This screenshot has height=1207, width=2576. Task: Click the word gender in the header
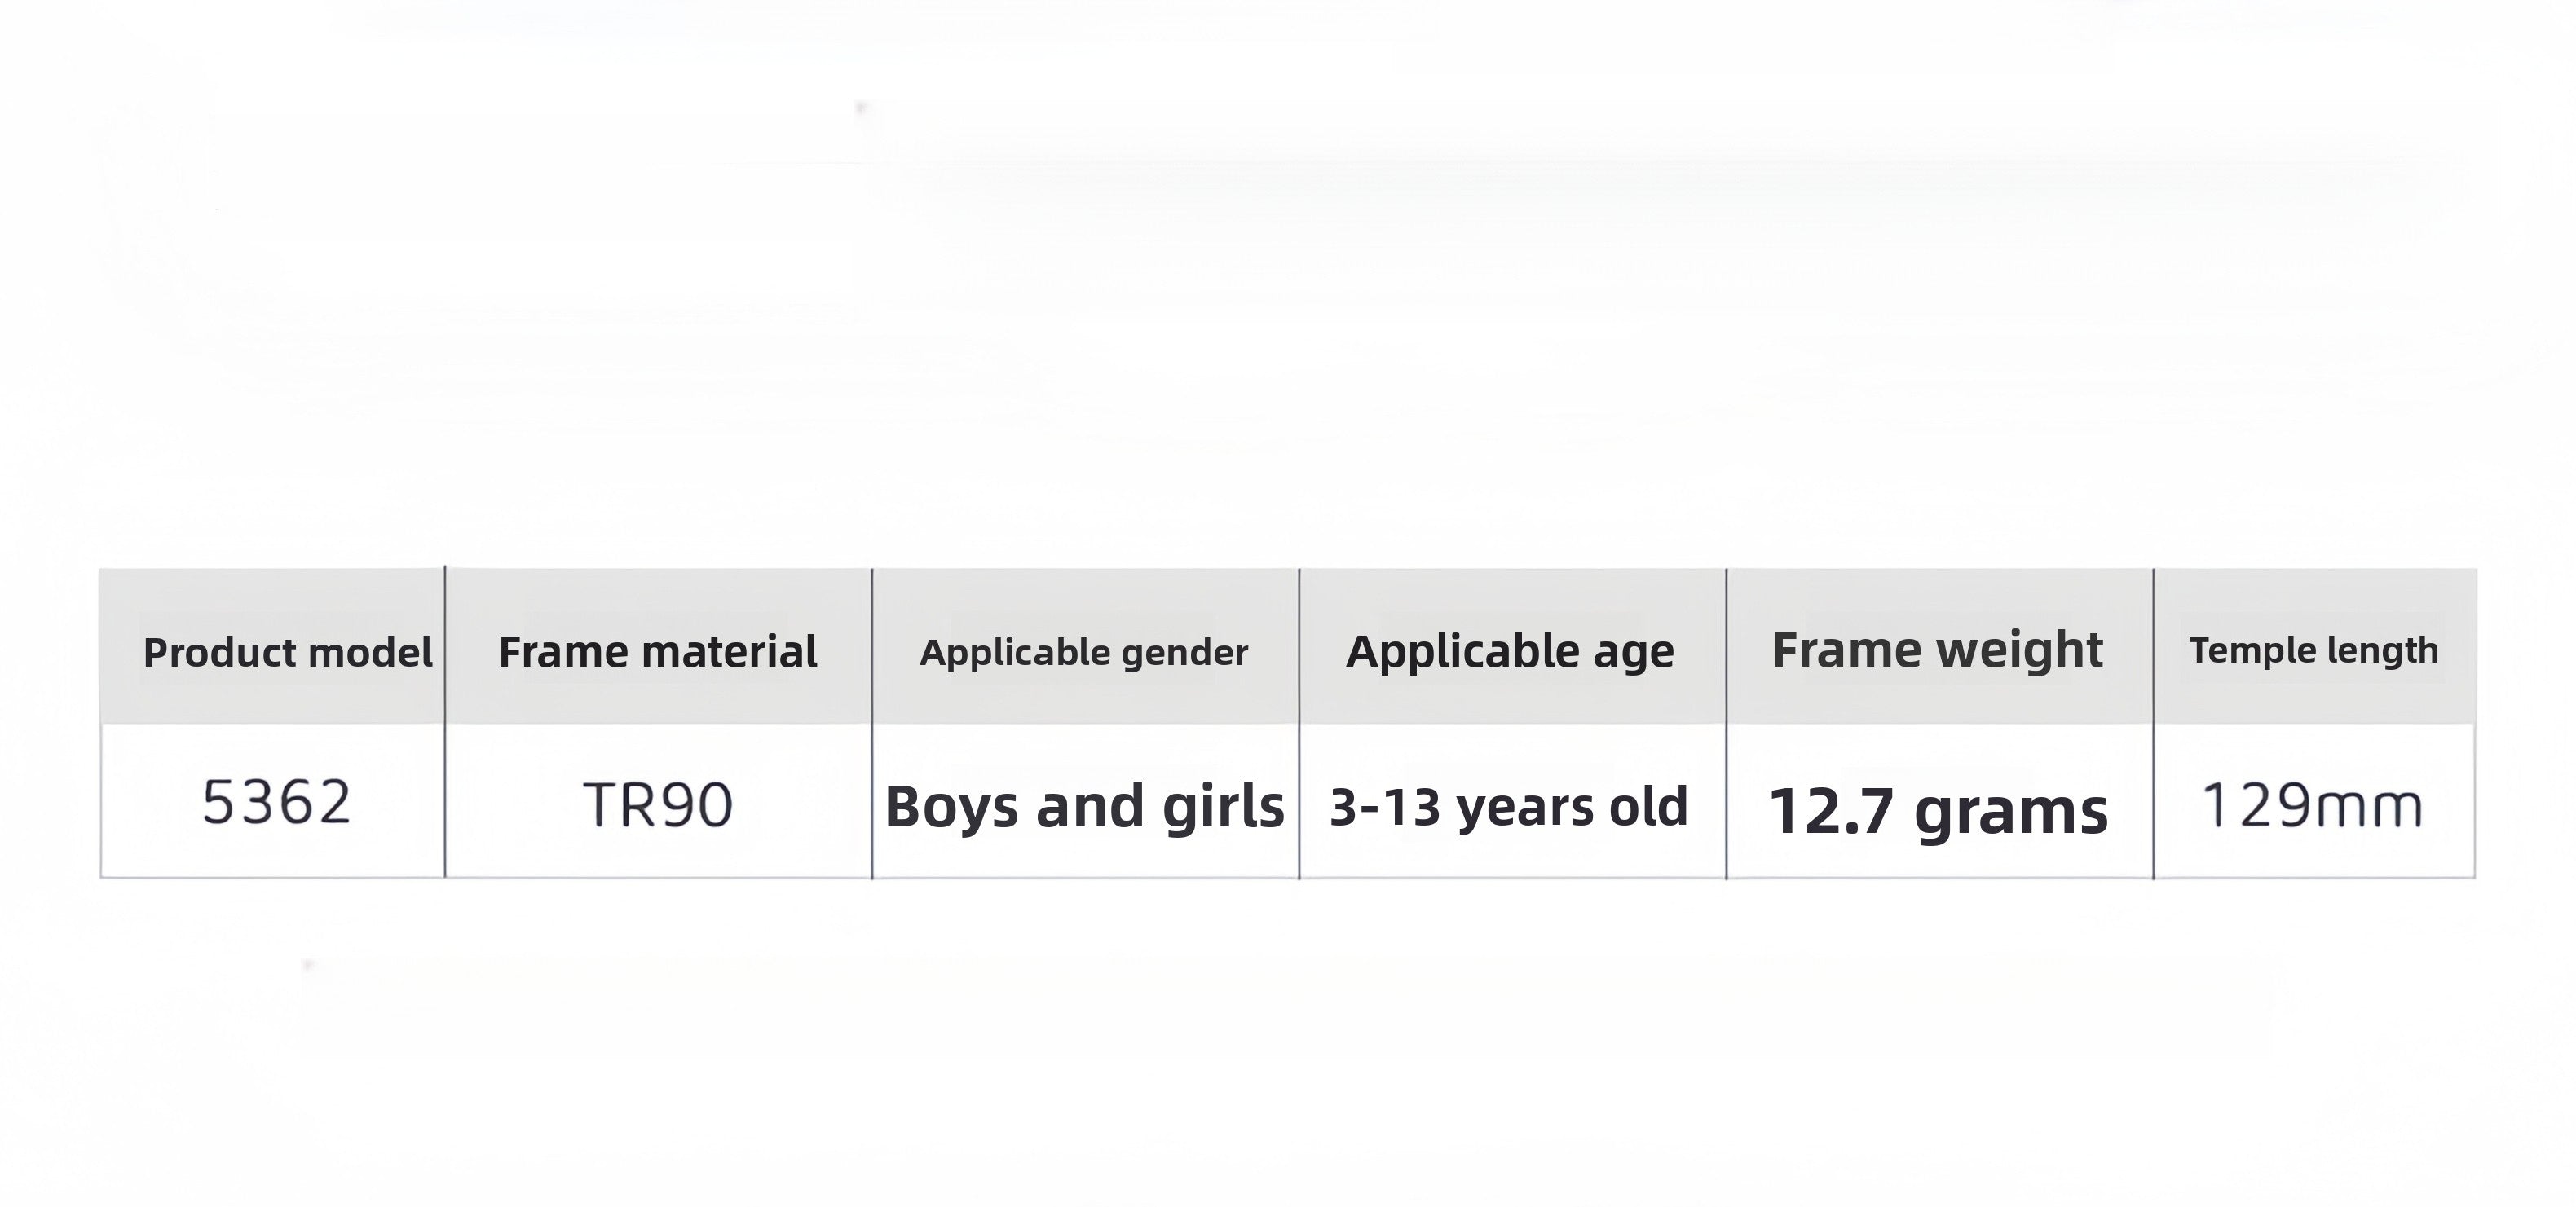point(1185,653)
